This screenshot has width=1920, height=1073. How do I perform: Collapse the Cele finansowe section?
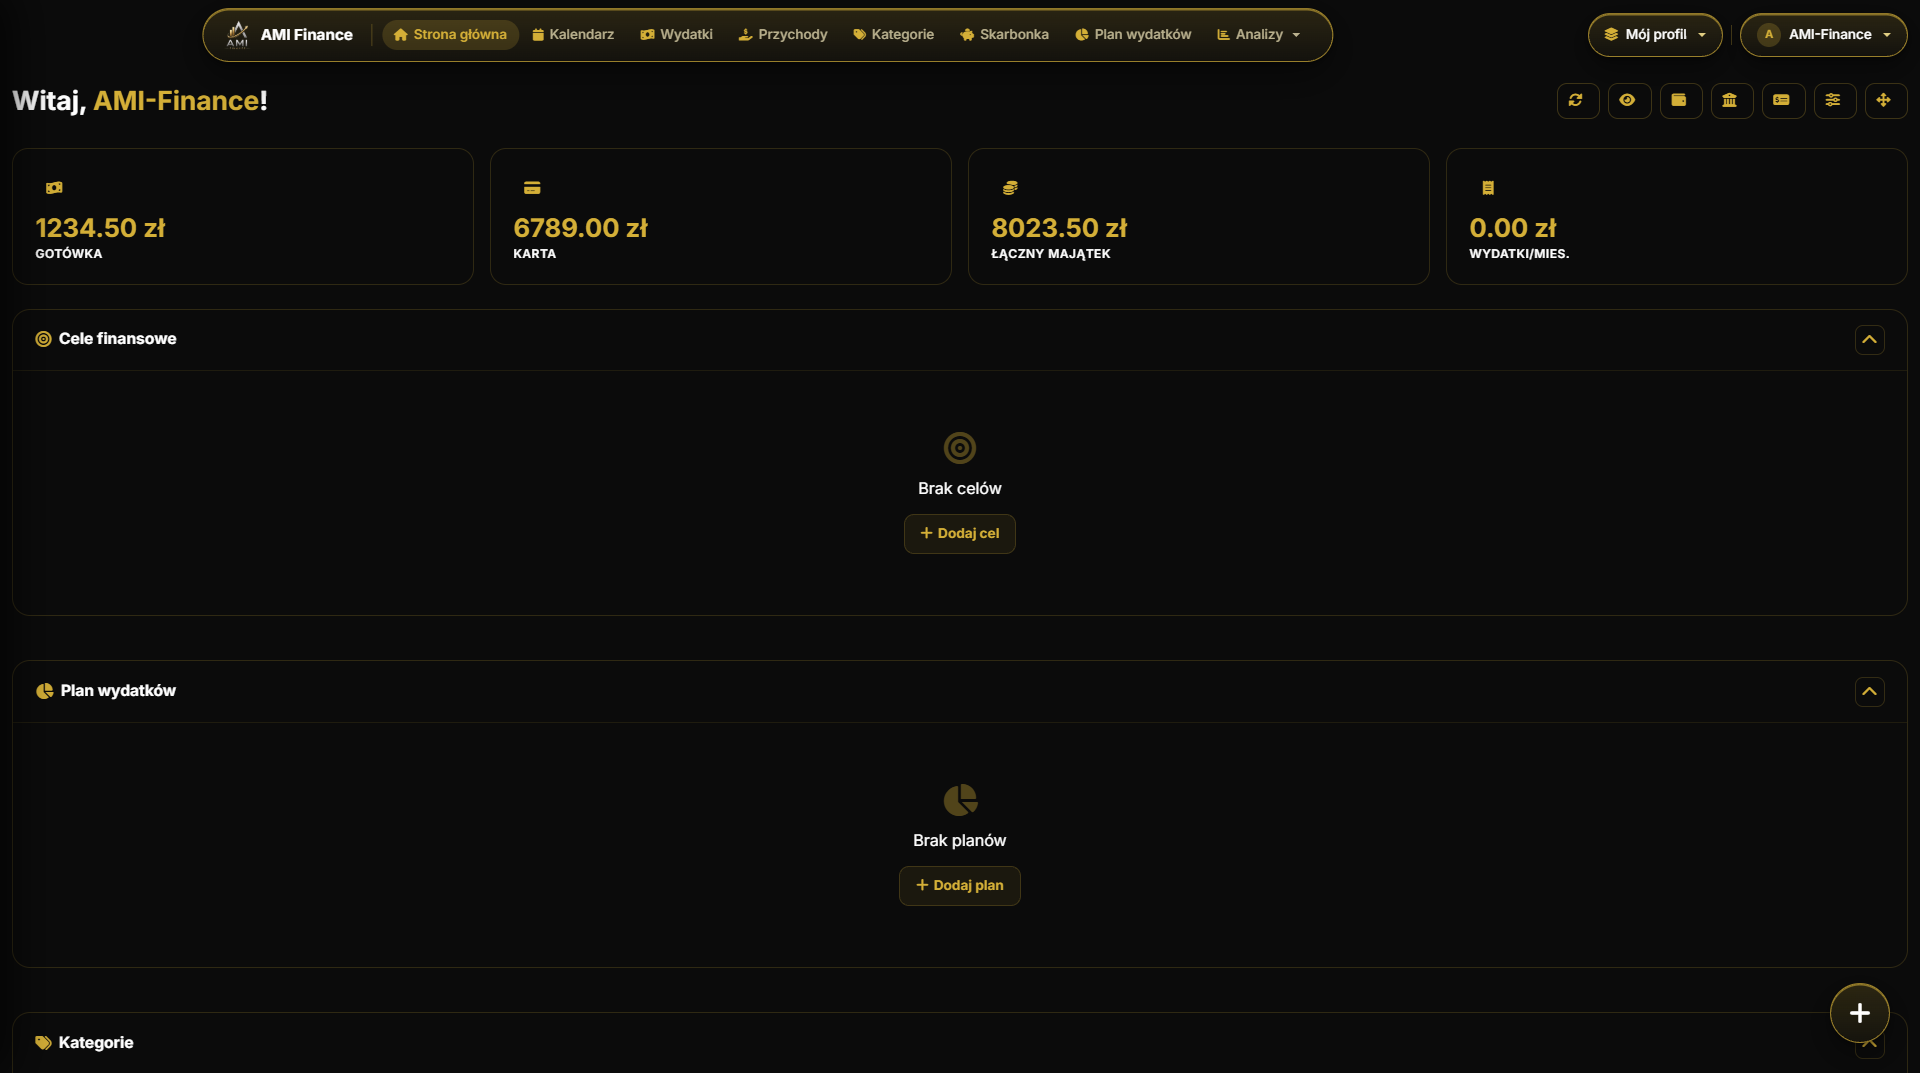point(1869,340)
